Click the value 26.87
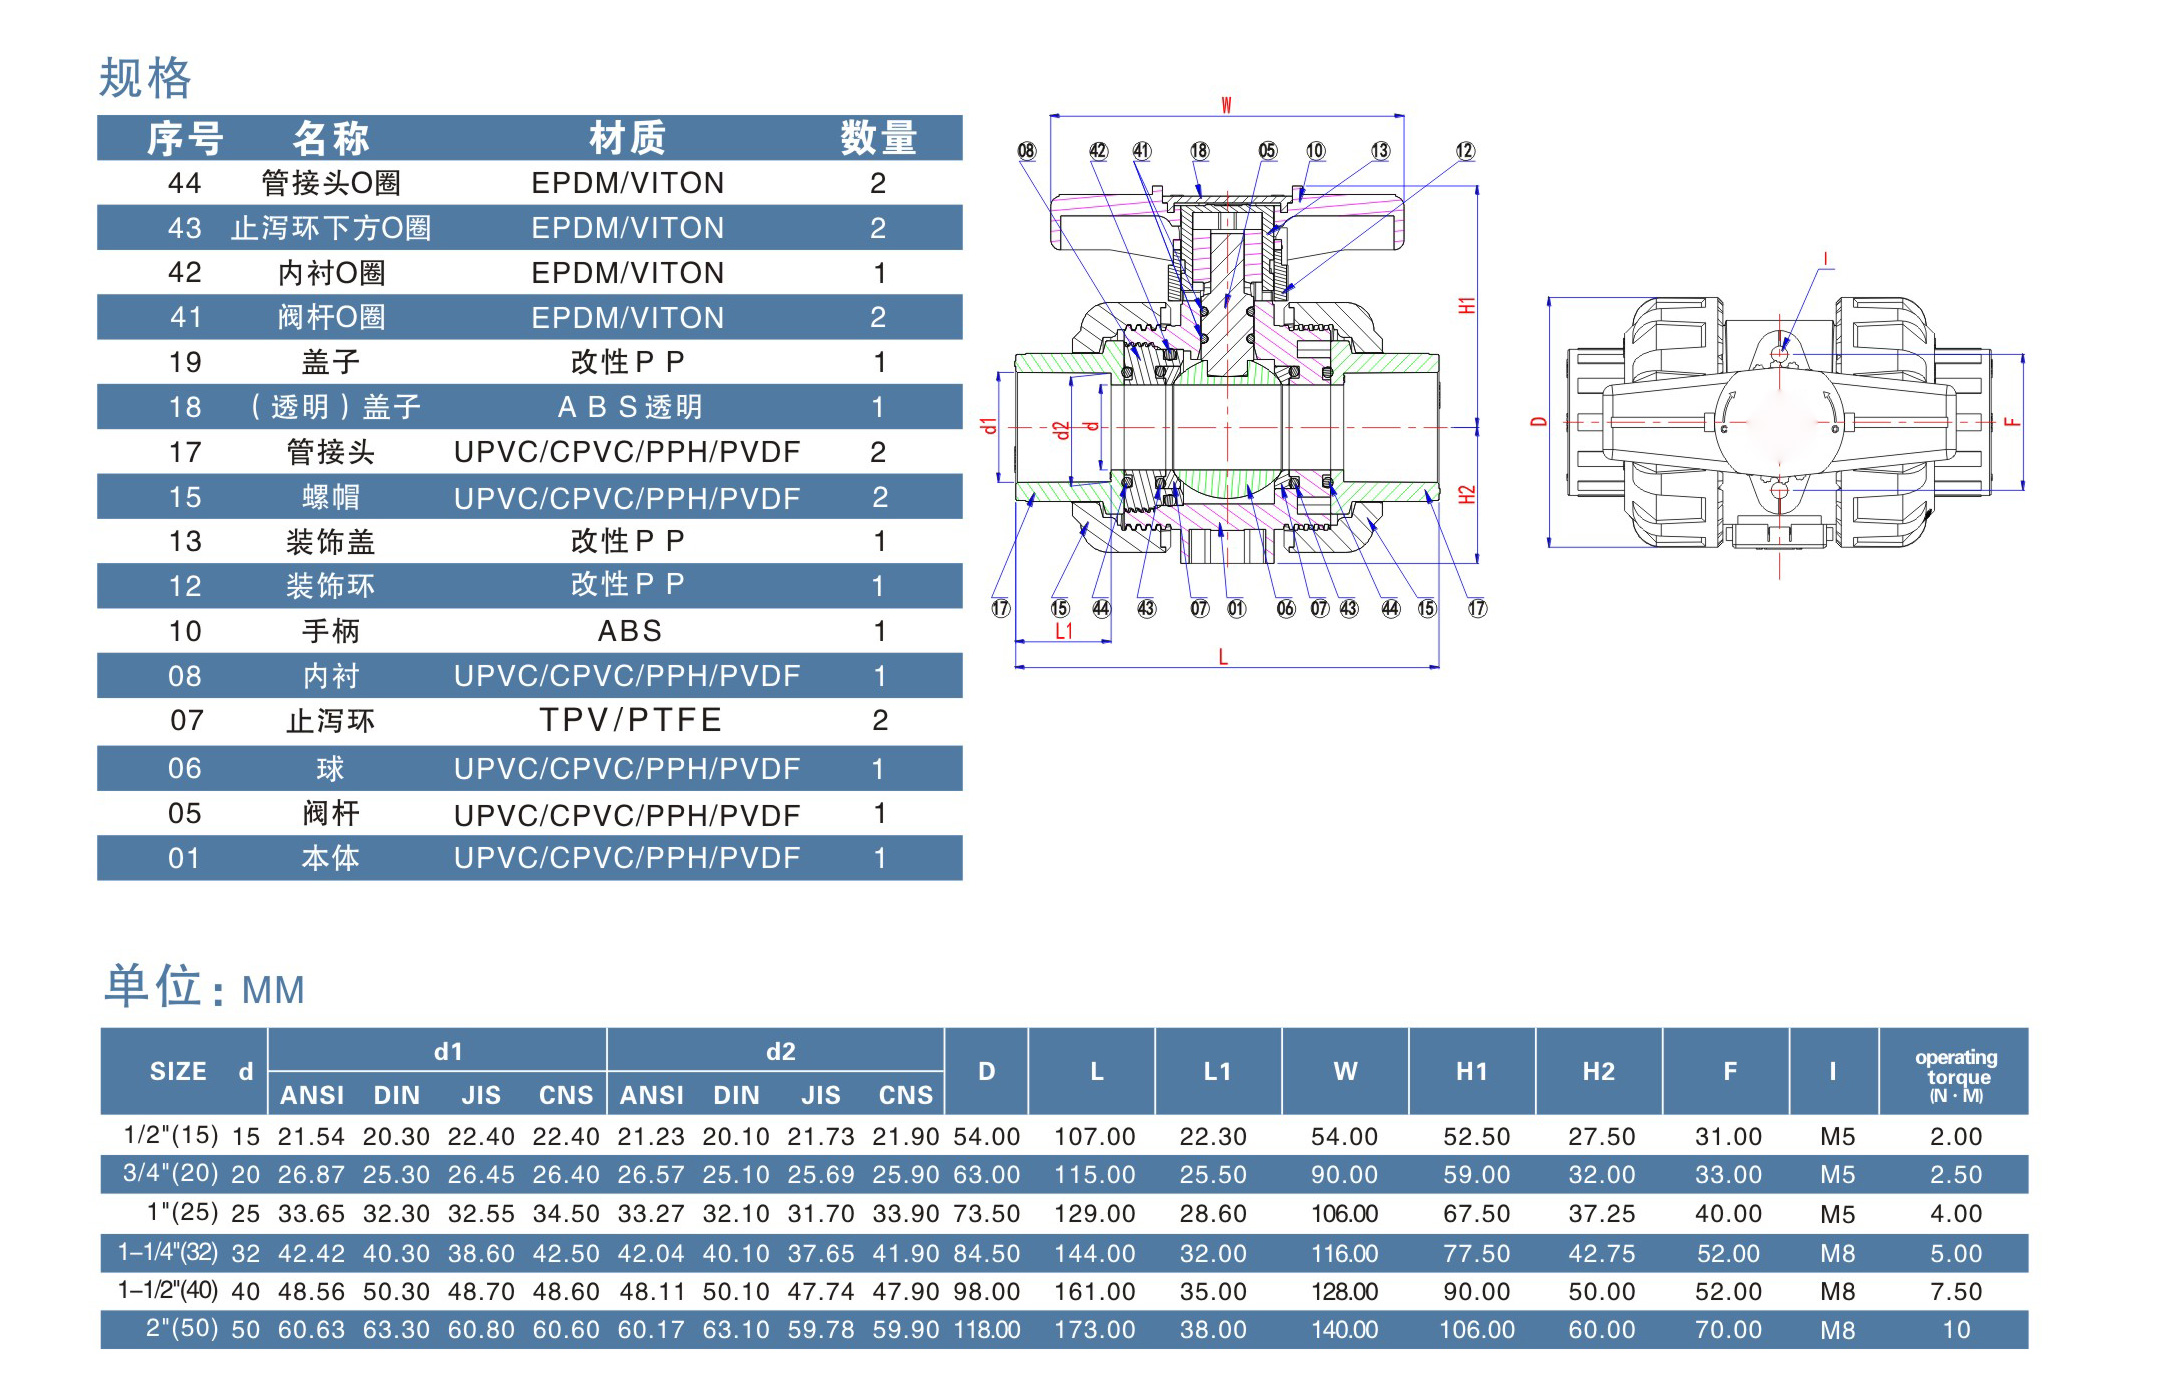The height and width of the screenshot is (1395, 2164). coord(311,1175)
